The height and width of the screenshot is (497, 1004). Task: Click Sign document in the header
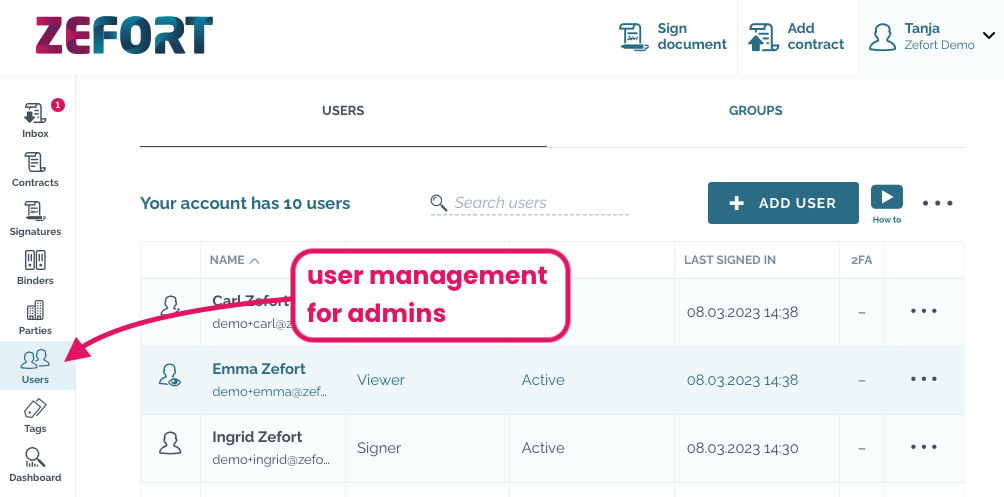673,37
